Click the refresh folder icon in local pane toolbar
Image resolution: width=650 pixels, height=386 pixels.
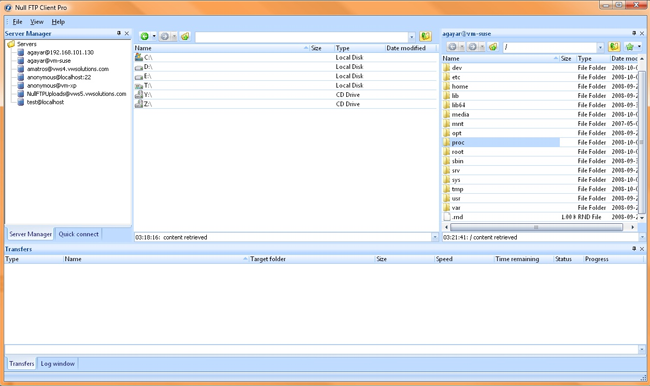pos(425,36)
